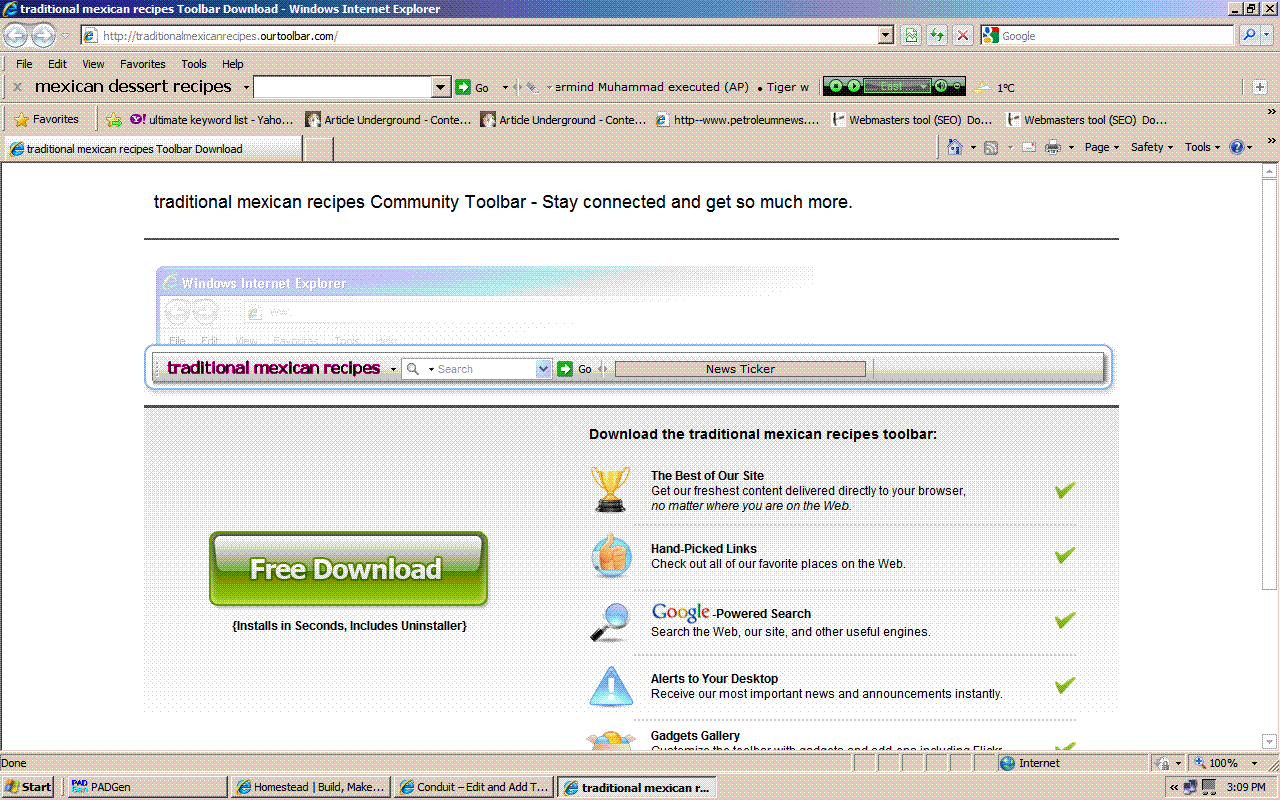Click the green Go arrow in the toolbar
Screen dimensions: 1280x800
(x=463, y=87)
